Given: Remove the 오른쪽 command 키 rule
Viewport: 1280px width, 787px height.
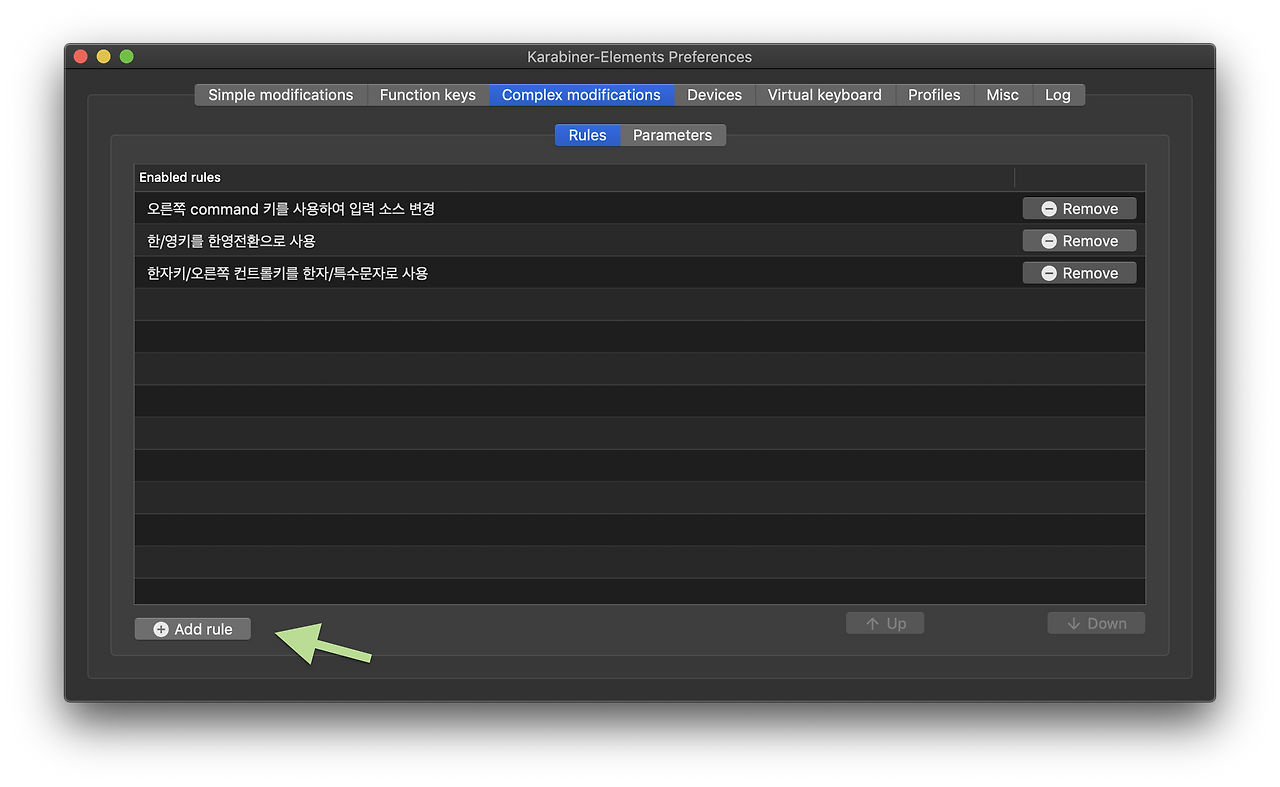Looking at the screenshot, I should (1079, 209).
